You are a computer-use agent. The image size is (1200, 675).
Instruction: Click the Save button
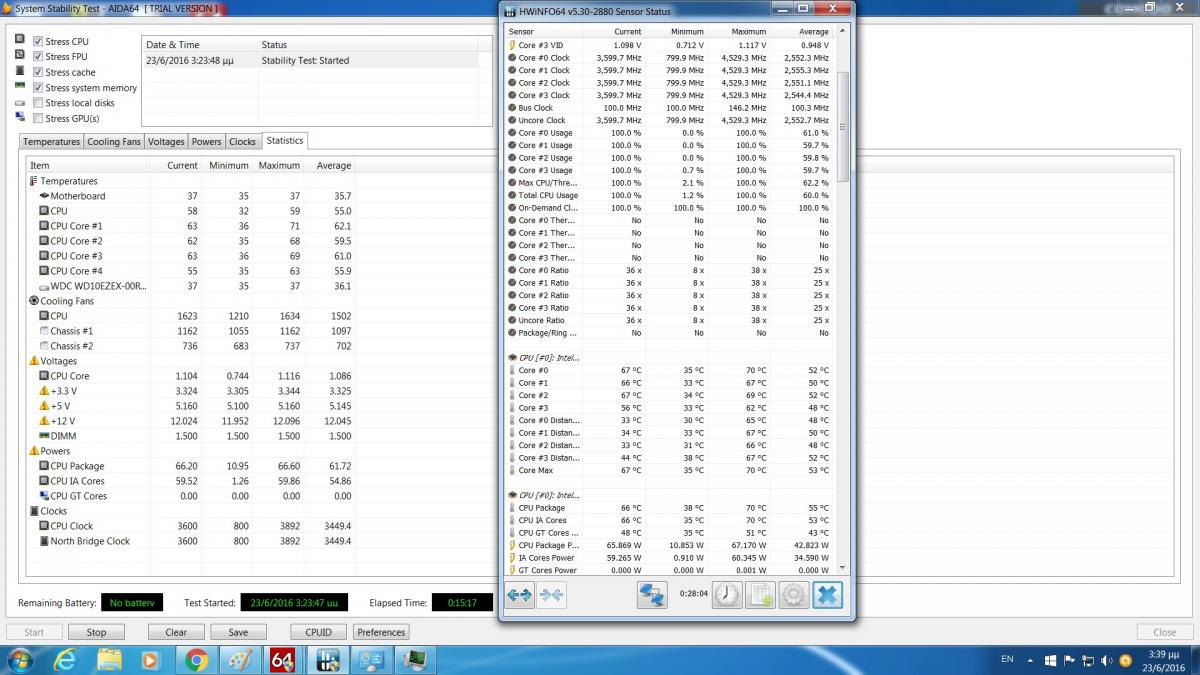pyautogui.click(x=238, y=632)
